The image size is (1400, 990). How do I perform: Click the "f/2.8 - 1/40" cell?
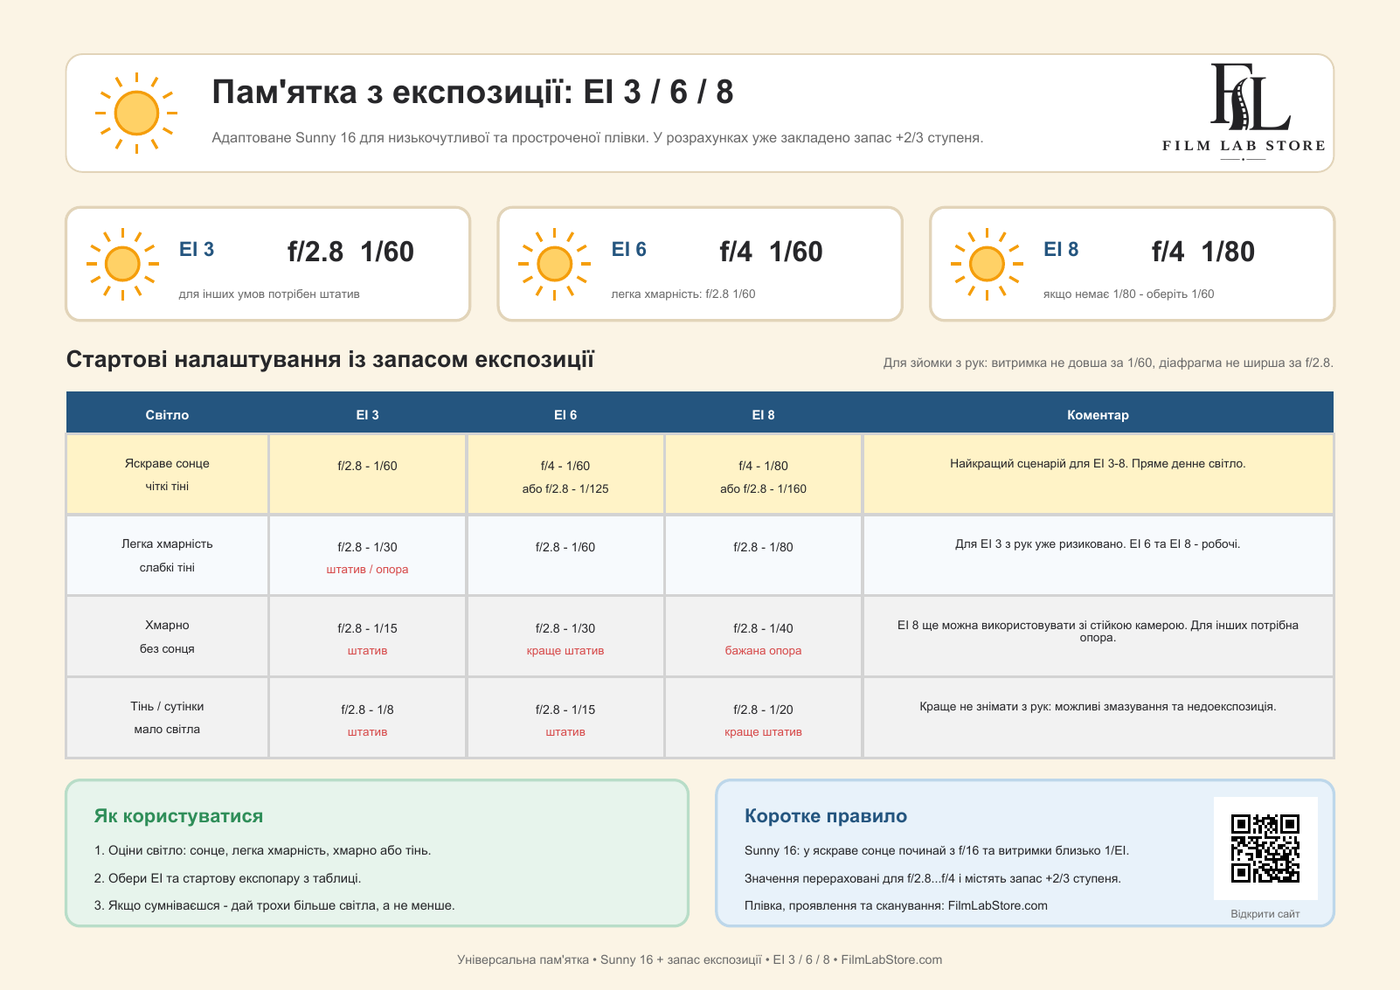click(x=763, y=629)
